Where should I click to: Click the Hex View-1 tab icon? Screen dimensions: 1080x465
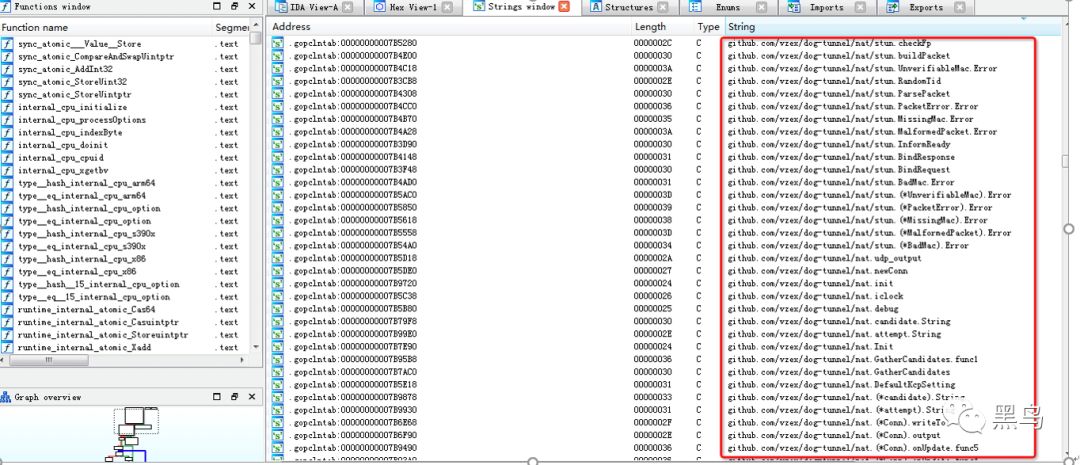pyautogui.click(x=380, y=7)
